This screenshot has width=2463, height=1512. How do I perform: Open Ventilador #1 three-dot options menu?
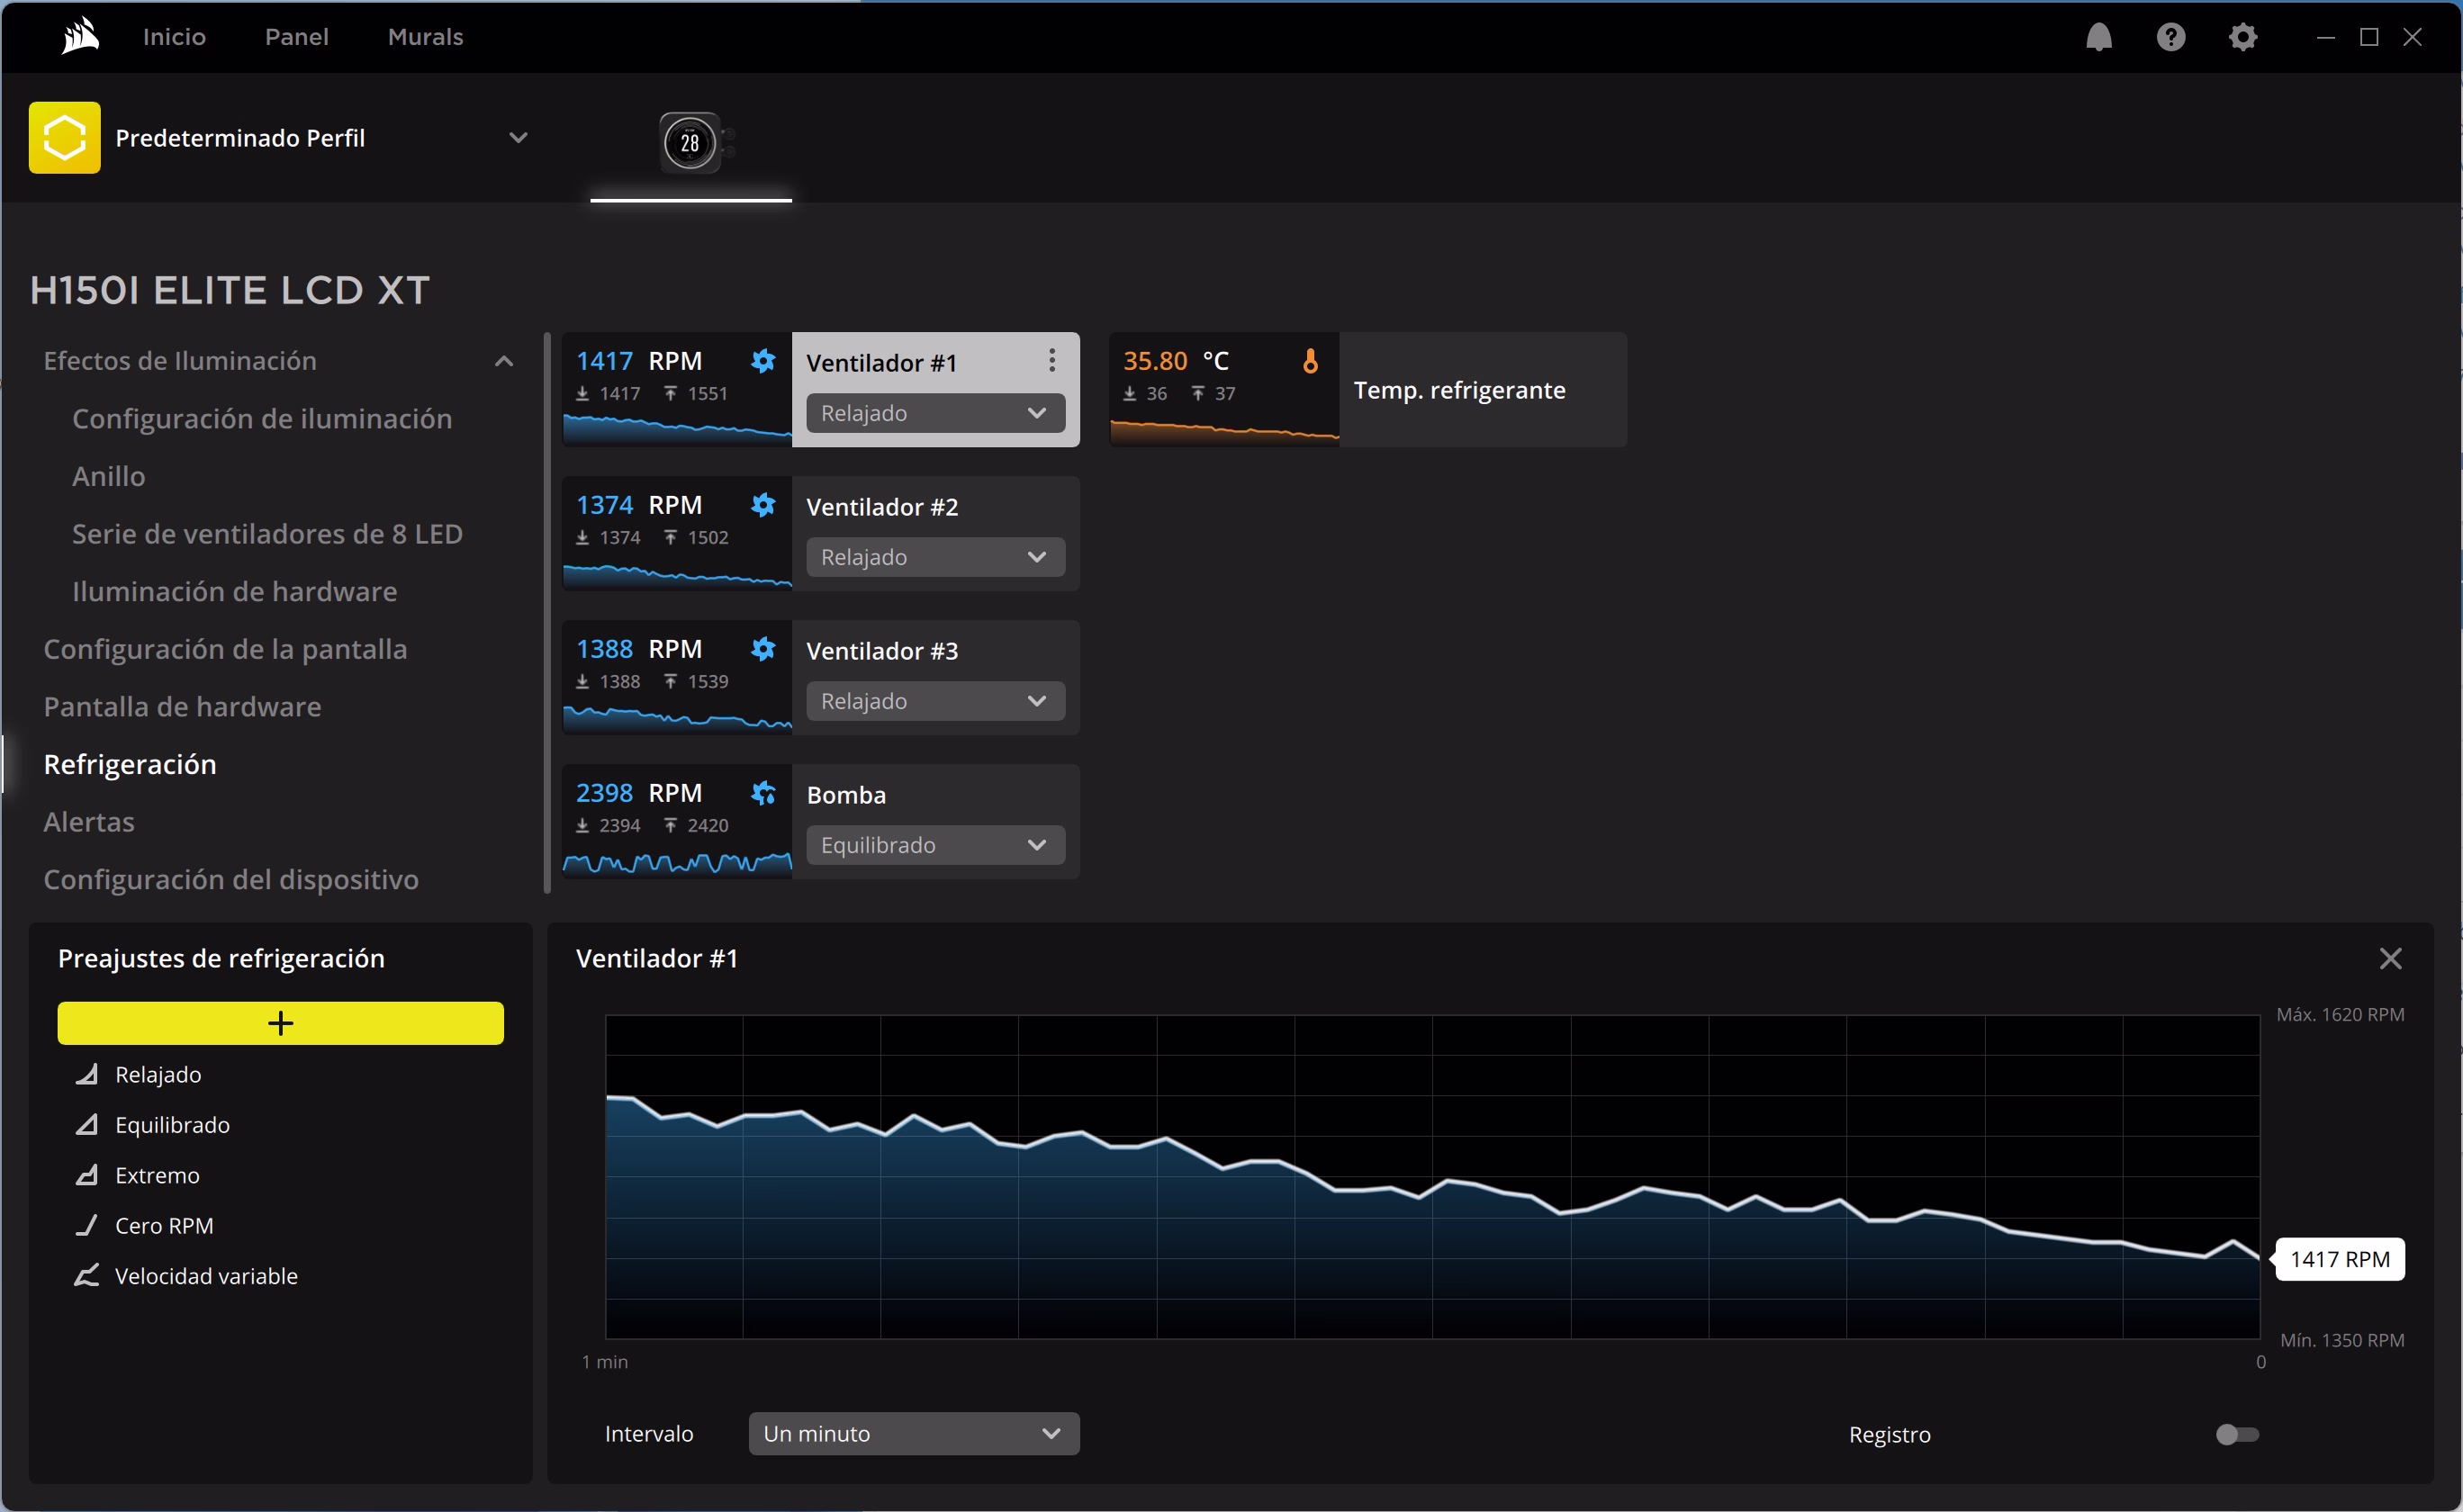tap(1051, 360)
